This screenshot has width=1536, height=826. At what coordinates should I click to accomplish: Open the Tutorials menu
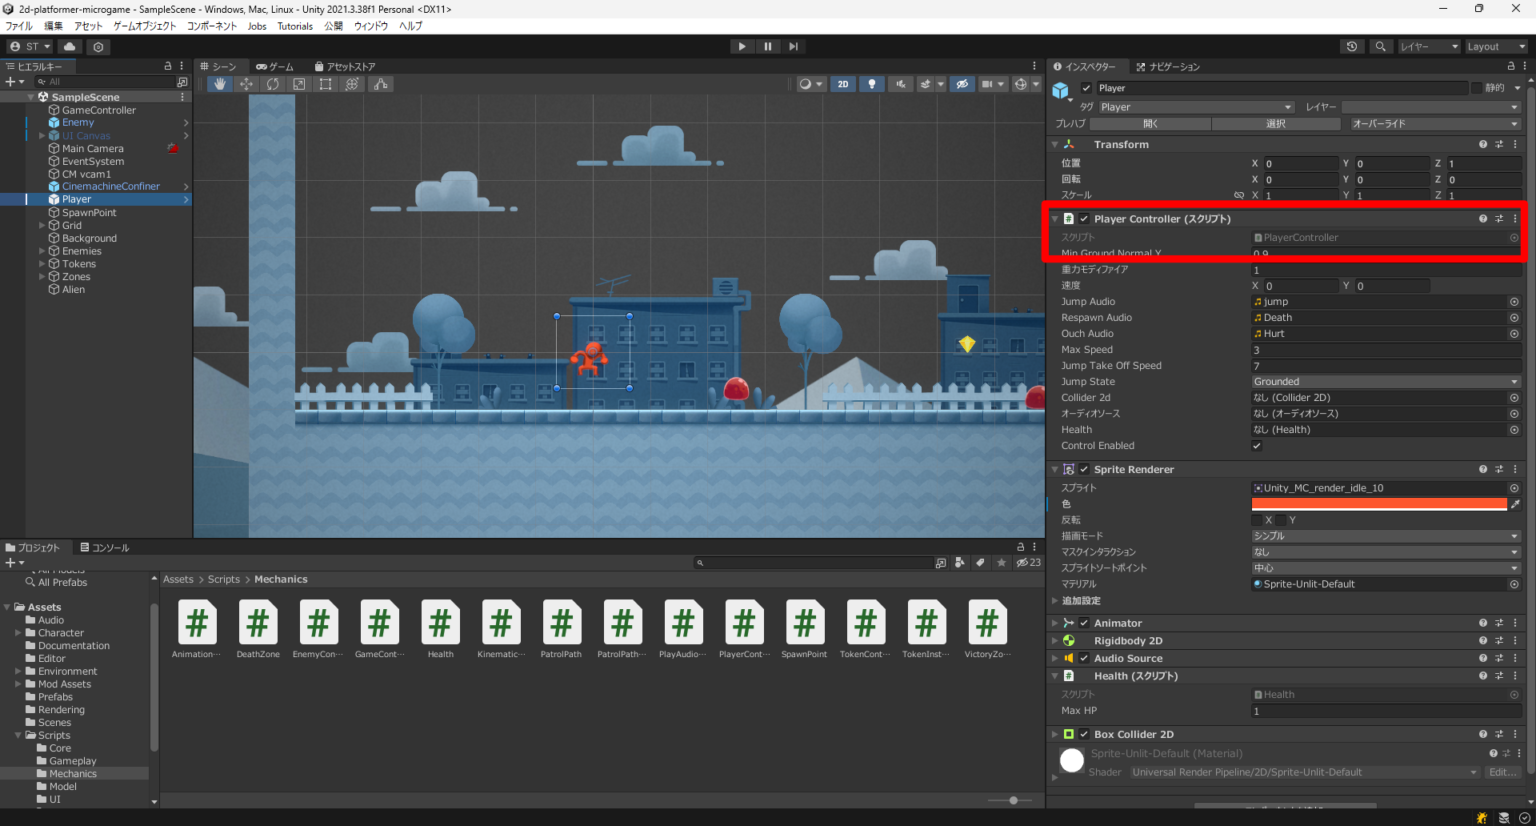[x=295, y=26]
